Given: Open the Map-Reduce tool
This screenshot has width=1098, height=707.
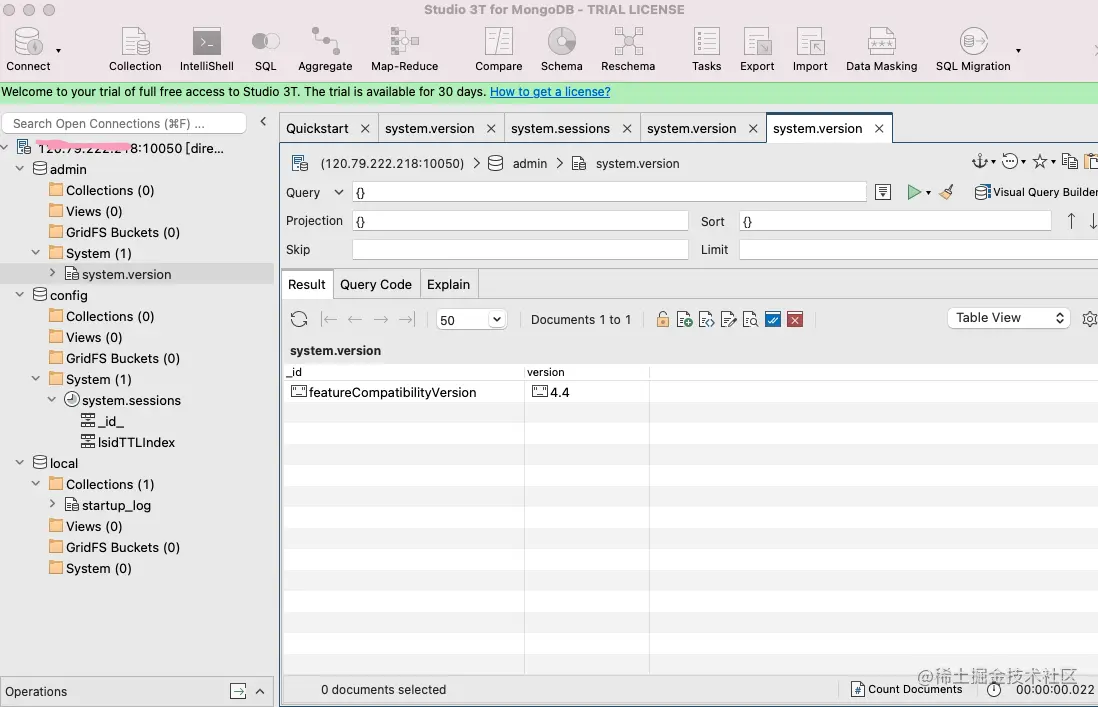Looking at the screenshot, I should [404, 50].
